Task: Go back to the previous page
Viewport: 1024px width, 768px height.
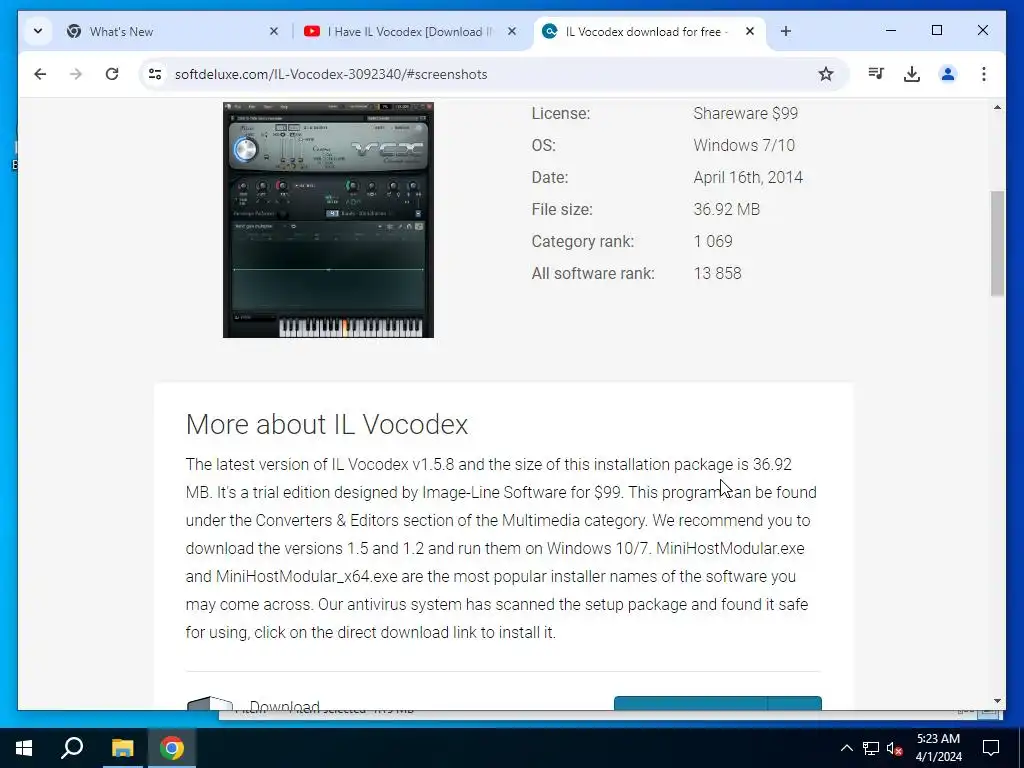Action: pyautogui.click(x=40, y=74)
